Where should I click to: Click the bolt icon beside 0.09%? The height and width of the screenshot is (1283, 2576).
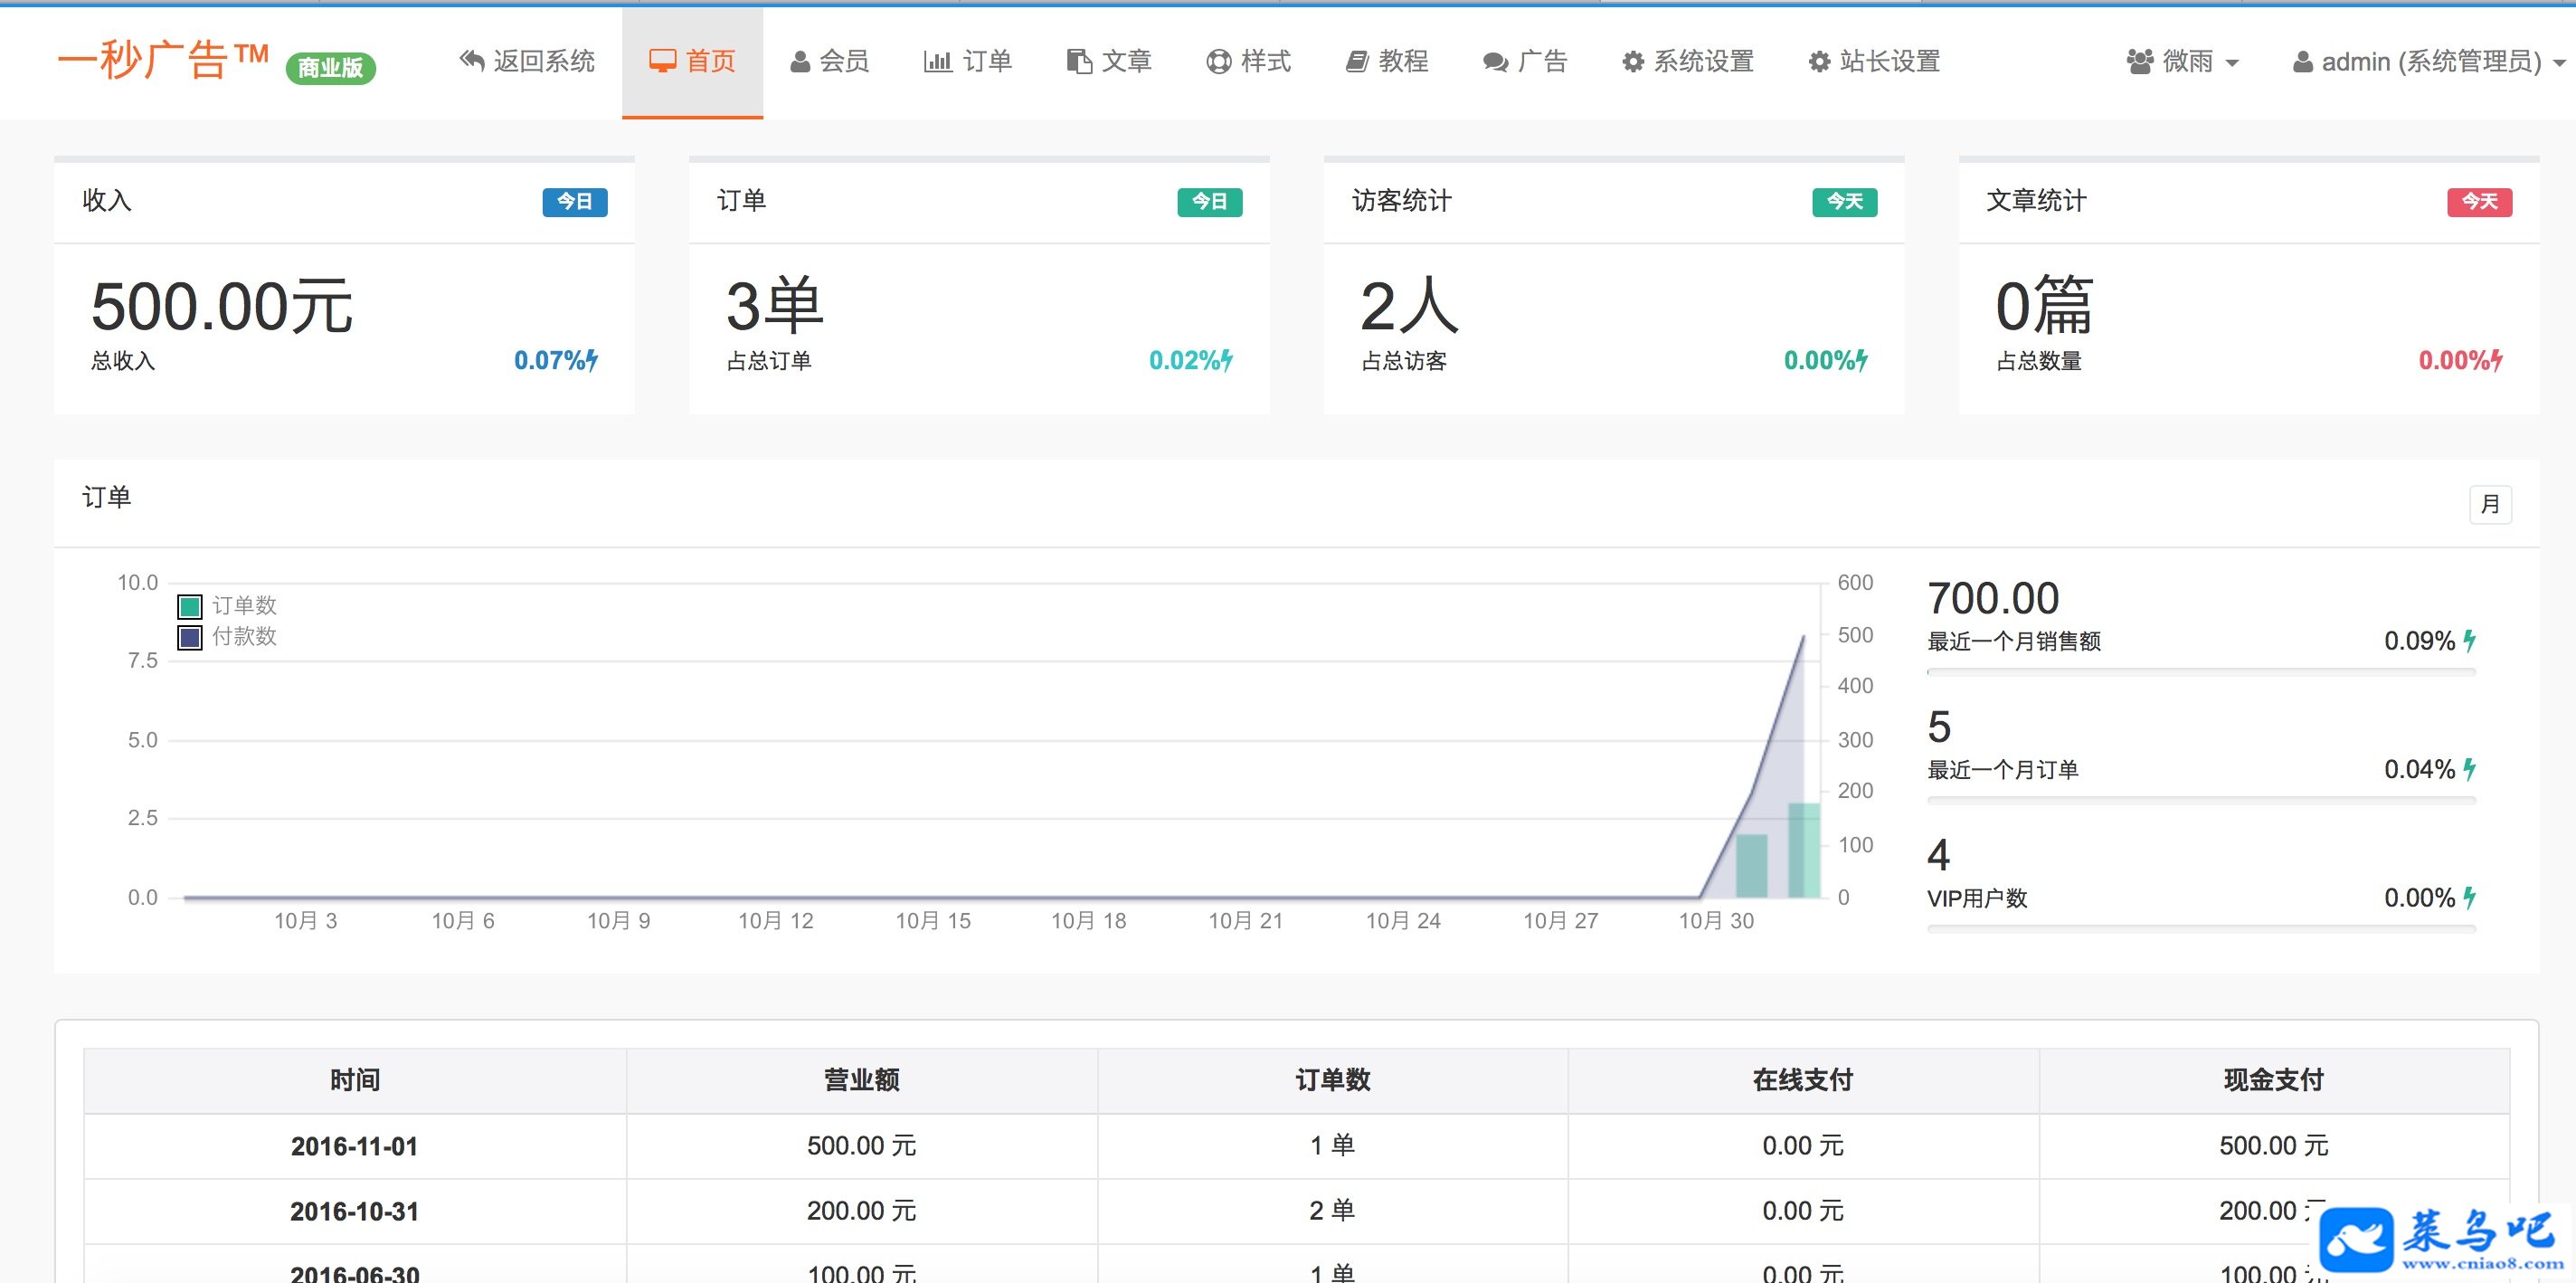click(2470, 640)
